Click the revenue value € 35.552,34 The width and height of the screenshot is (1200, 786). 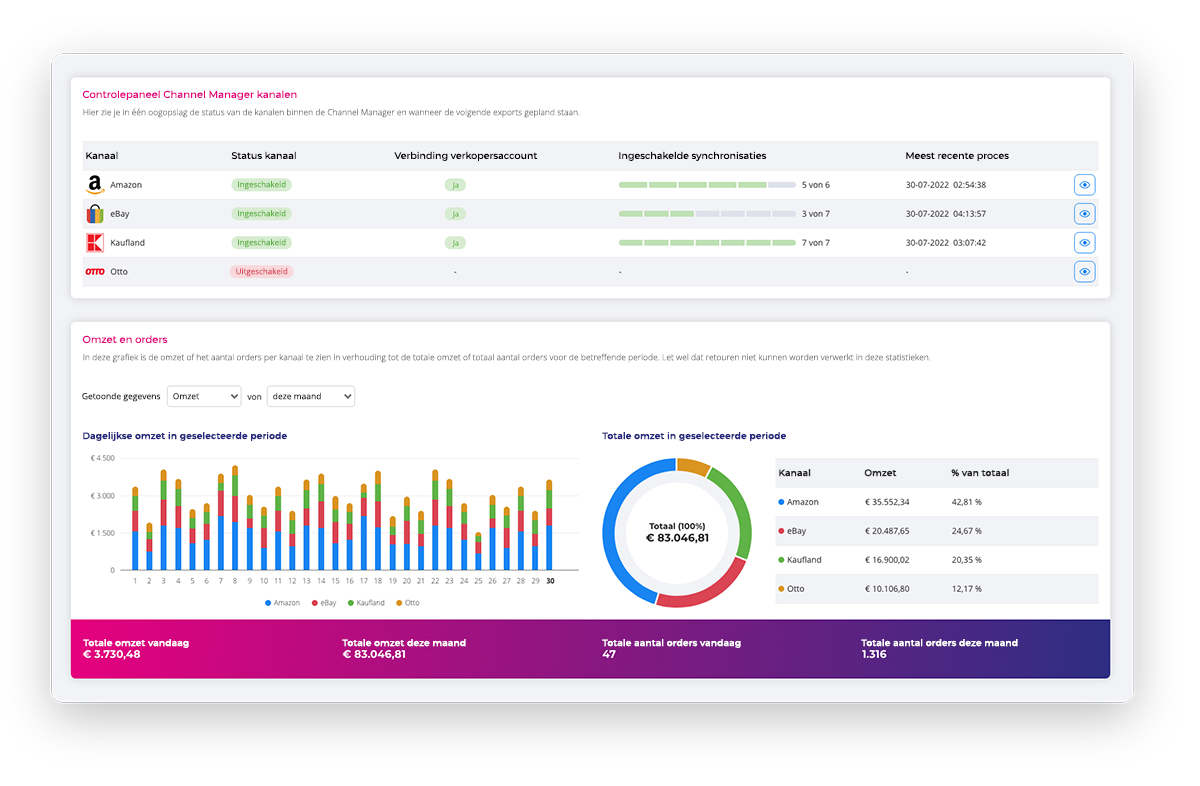(887, 502)
